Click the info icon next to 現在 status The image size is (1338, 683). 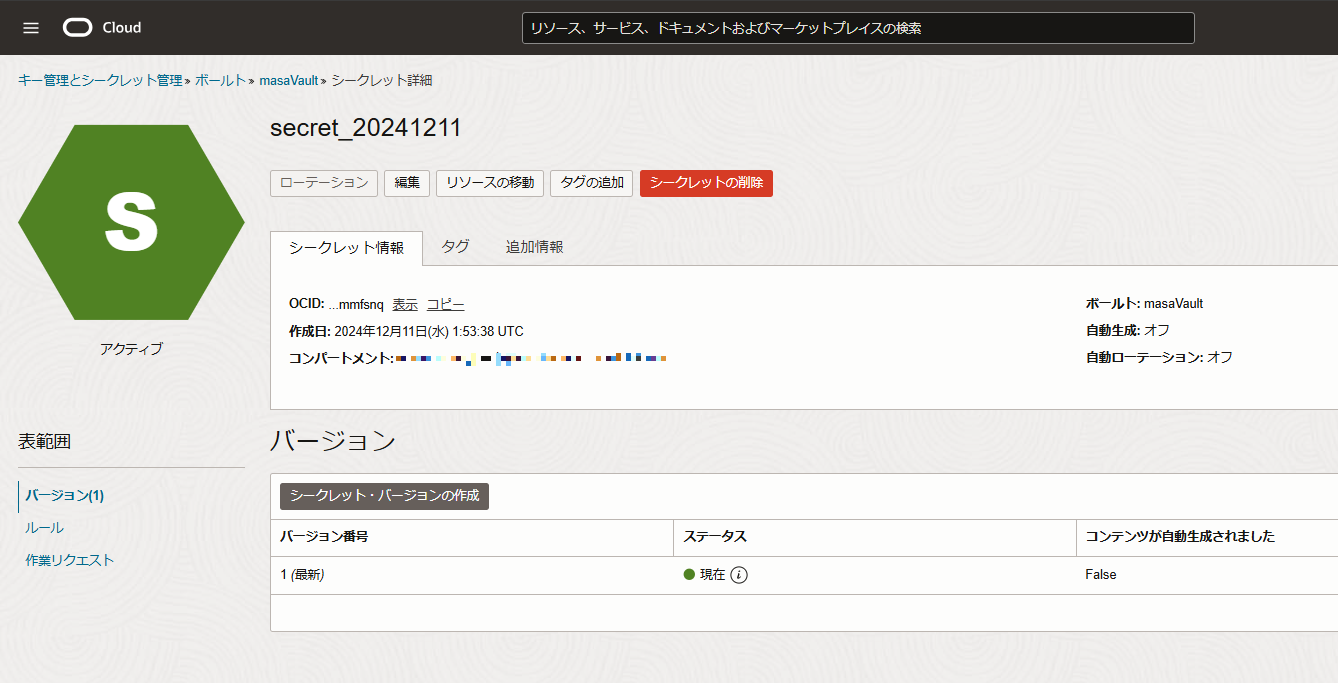[x=739, y=575]
